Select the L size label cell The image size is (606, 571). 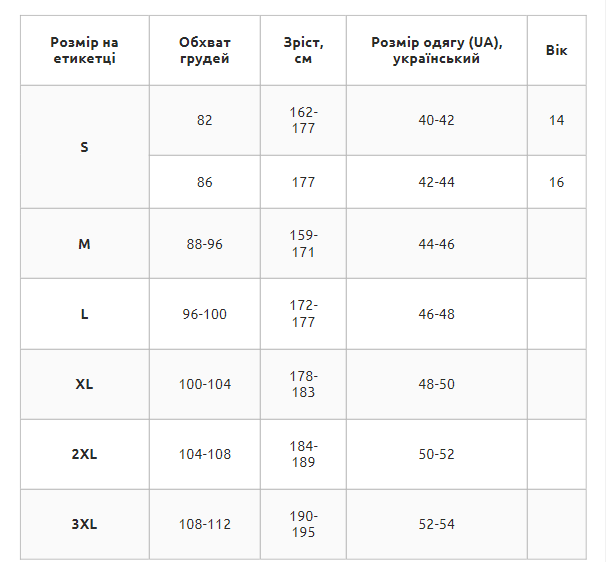pyautogui.click(x=85, y=314)
